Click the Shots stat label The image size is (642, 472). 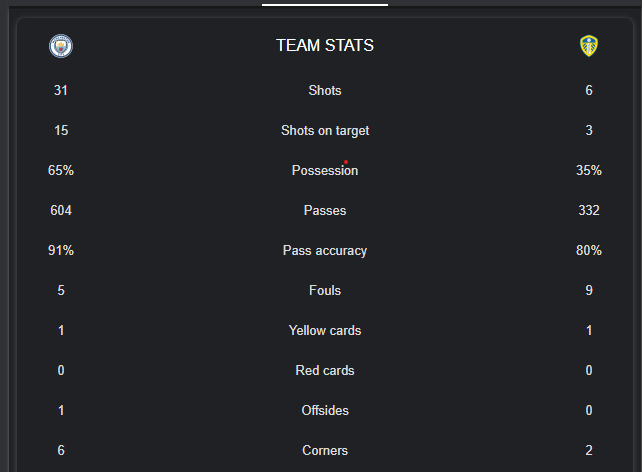click(325, 90)
